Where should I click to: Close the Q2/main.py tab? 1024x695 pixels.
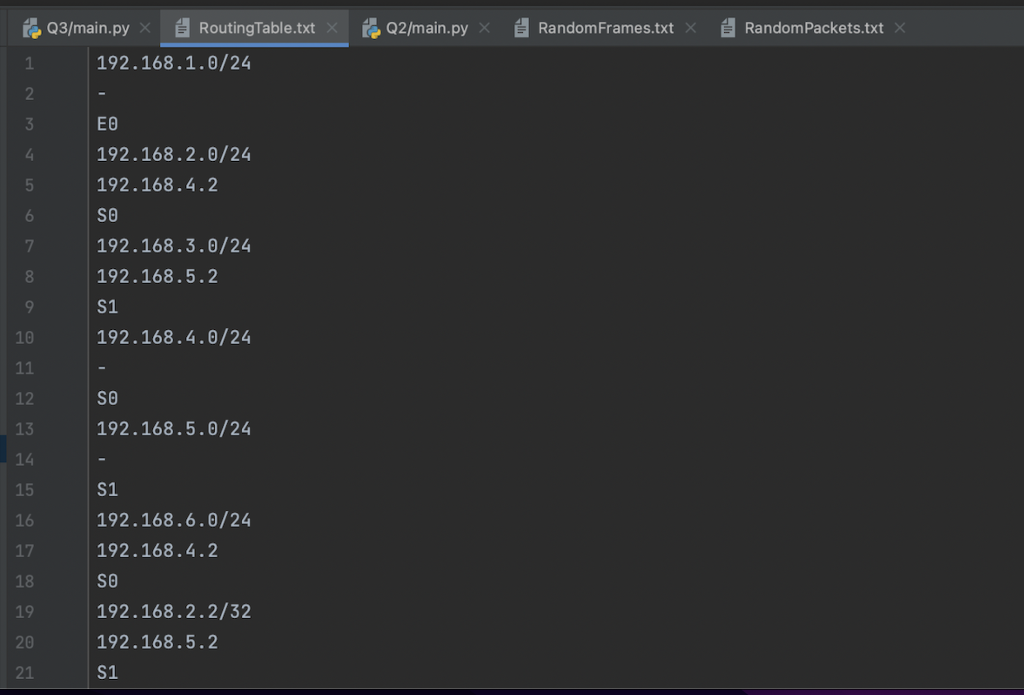click(484, 28)
